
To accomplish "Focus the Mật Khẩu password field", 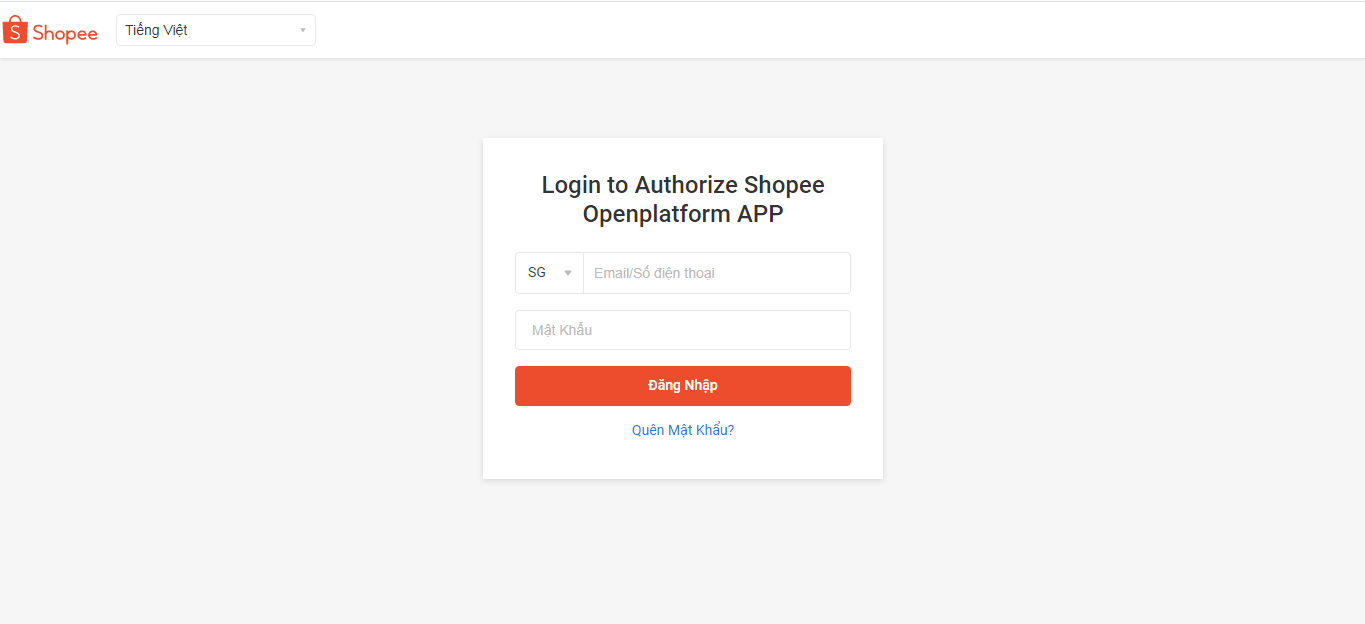I will 683,330.
